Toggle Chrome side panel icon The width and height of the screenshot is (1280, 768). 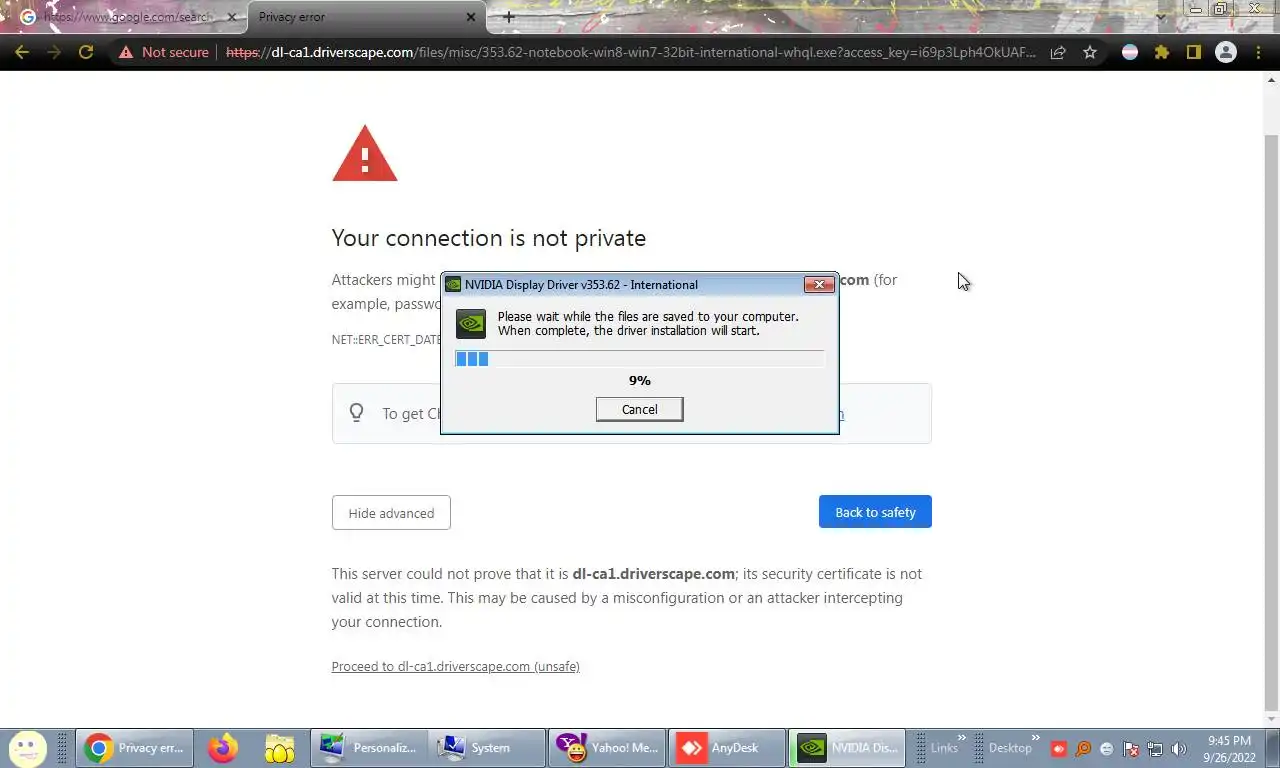1193,52
